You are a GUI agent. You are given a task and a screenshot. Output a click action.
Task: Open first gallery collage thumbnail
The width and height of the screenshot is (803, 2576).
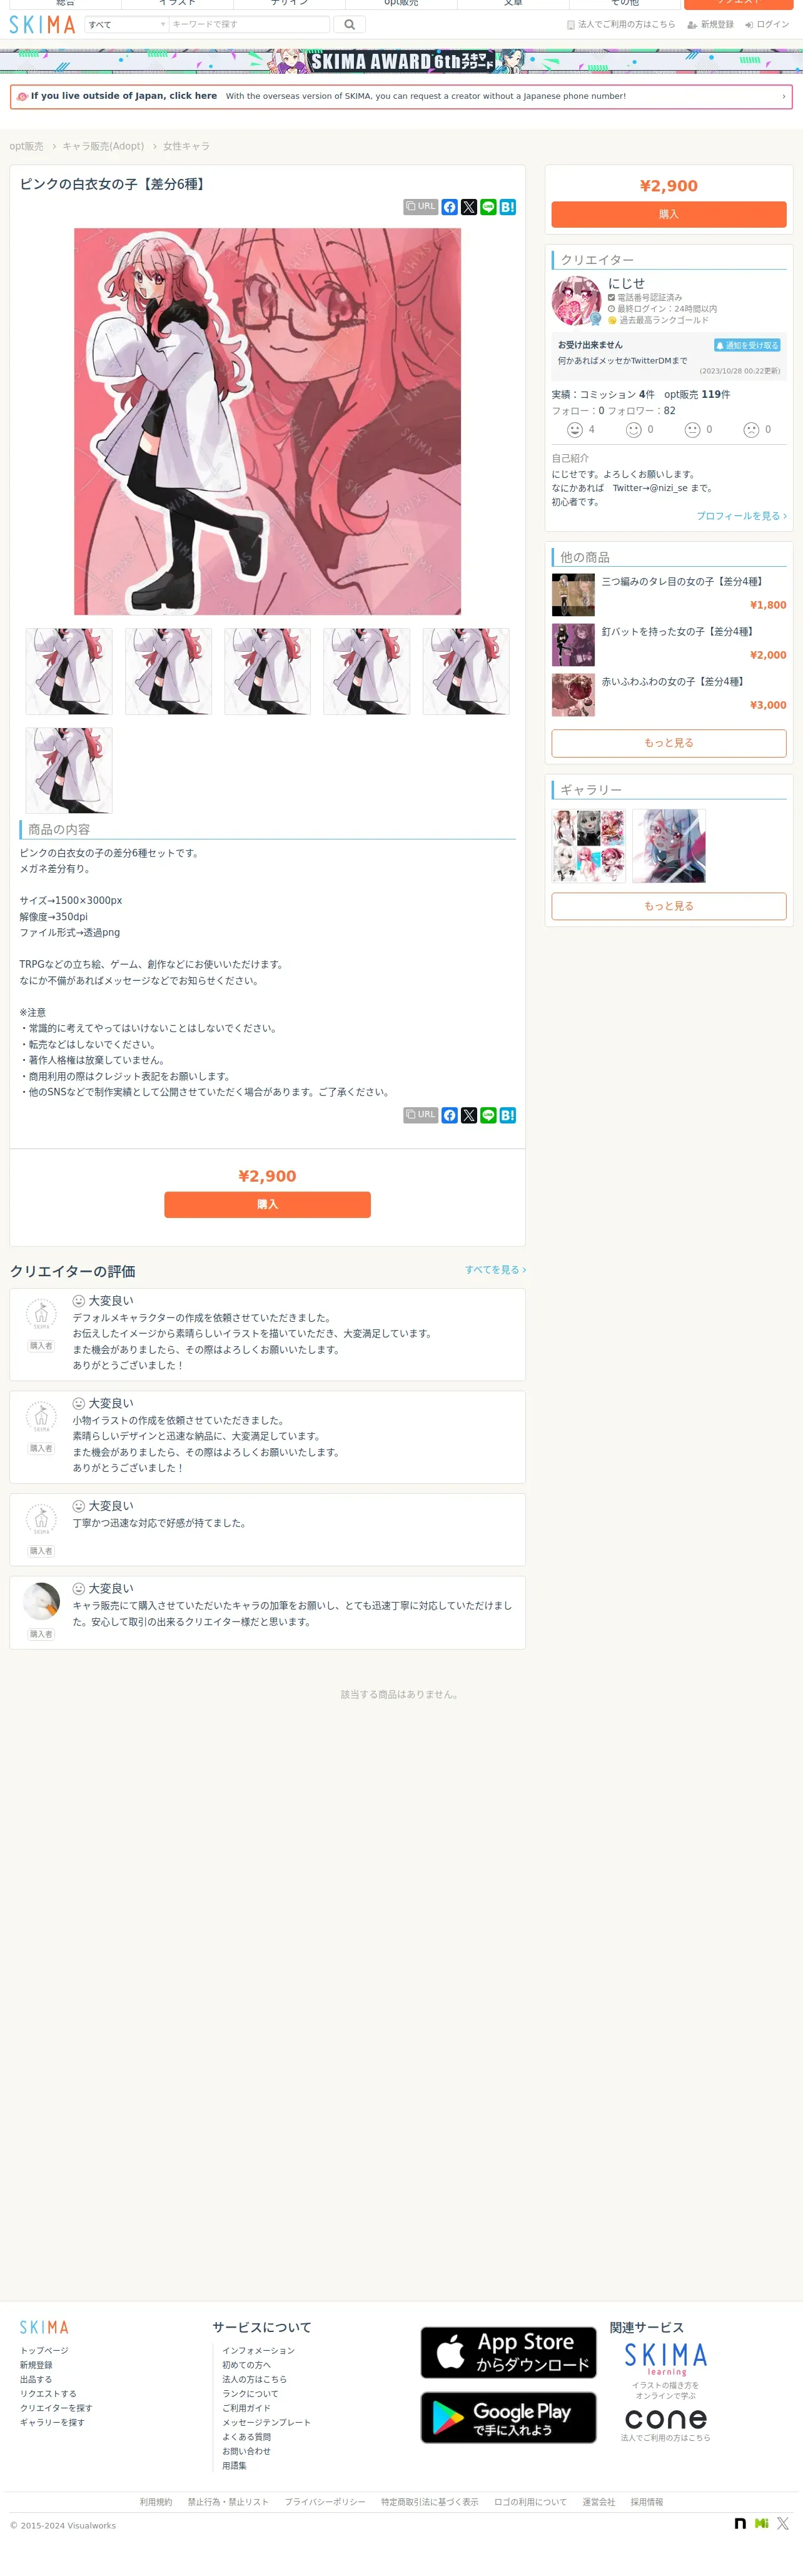(589, 846)
